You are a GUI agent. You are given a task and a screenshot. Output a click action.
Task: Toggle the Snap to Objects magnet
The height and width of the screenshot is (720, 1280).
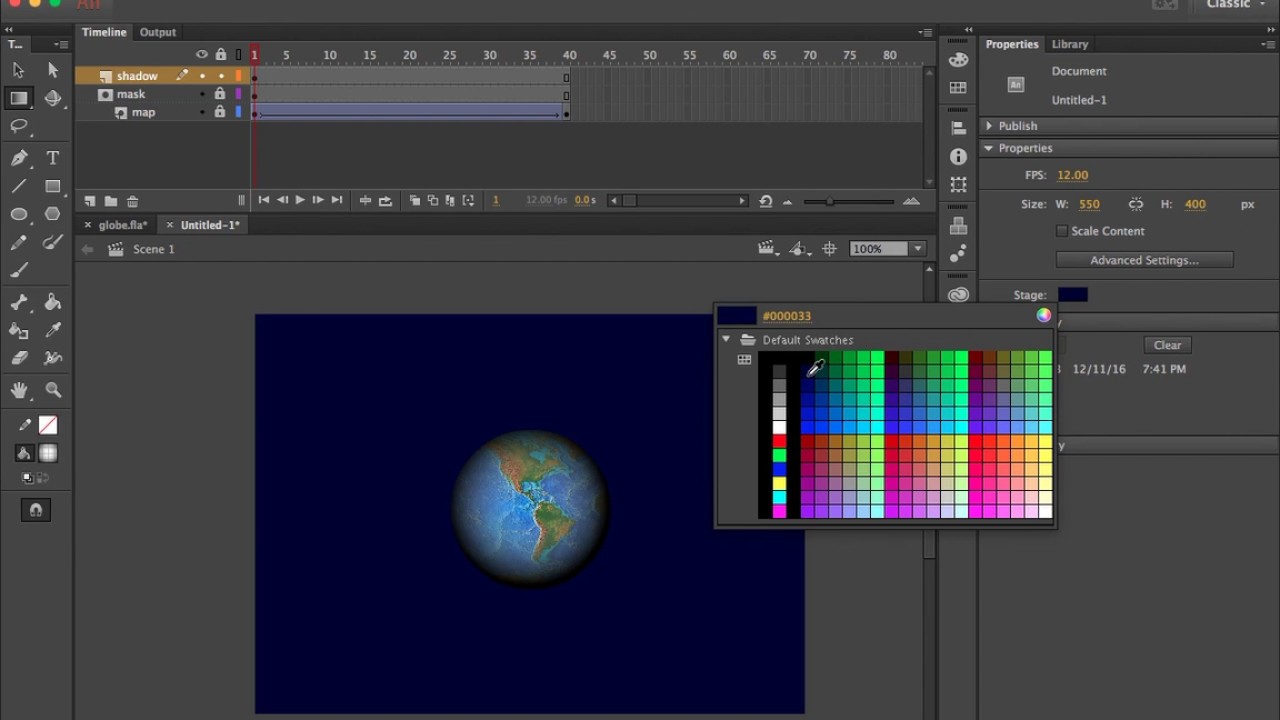click(36, 510)
